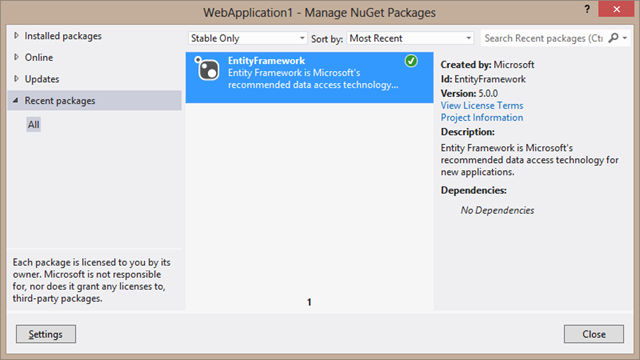Collapse the Recent packages node
The image size is (640, 360).
pos(16,100)
